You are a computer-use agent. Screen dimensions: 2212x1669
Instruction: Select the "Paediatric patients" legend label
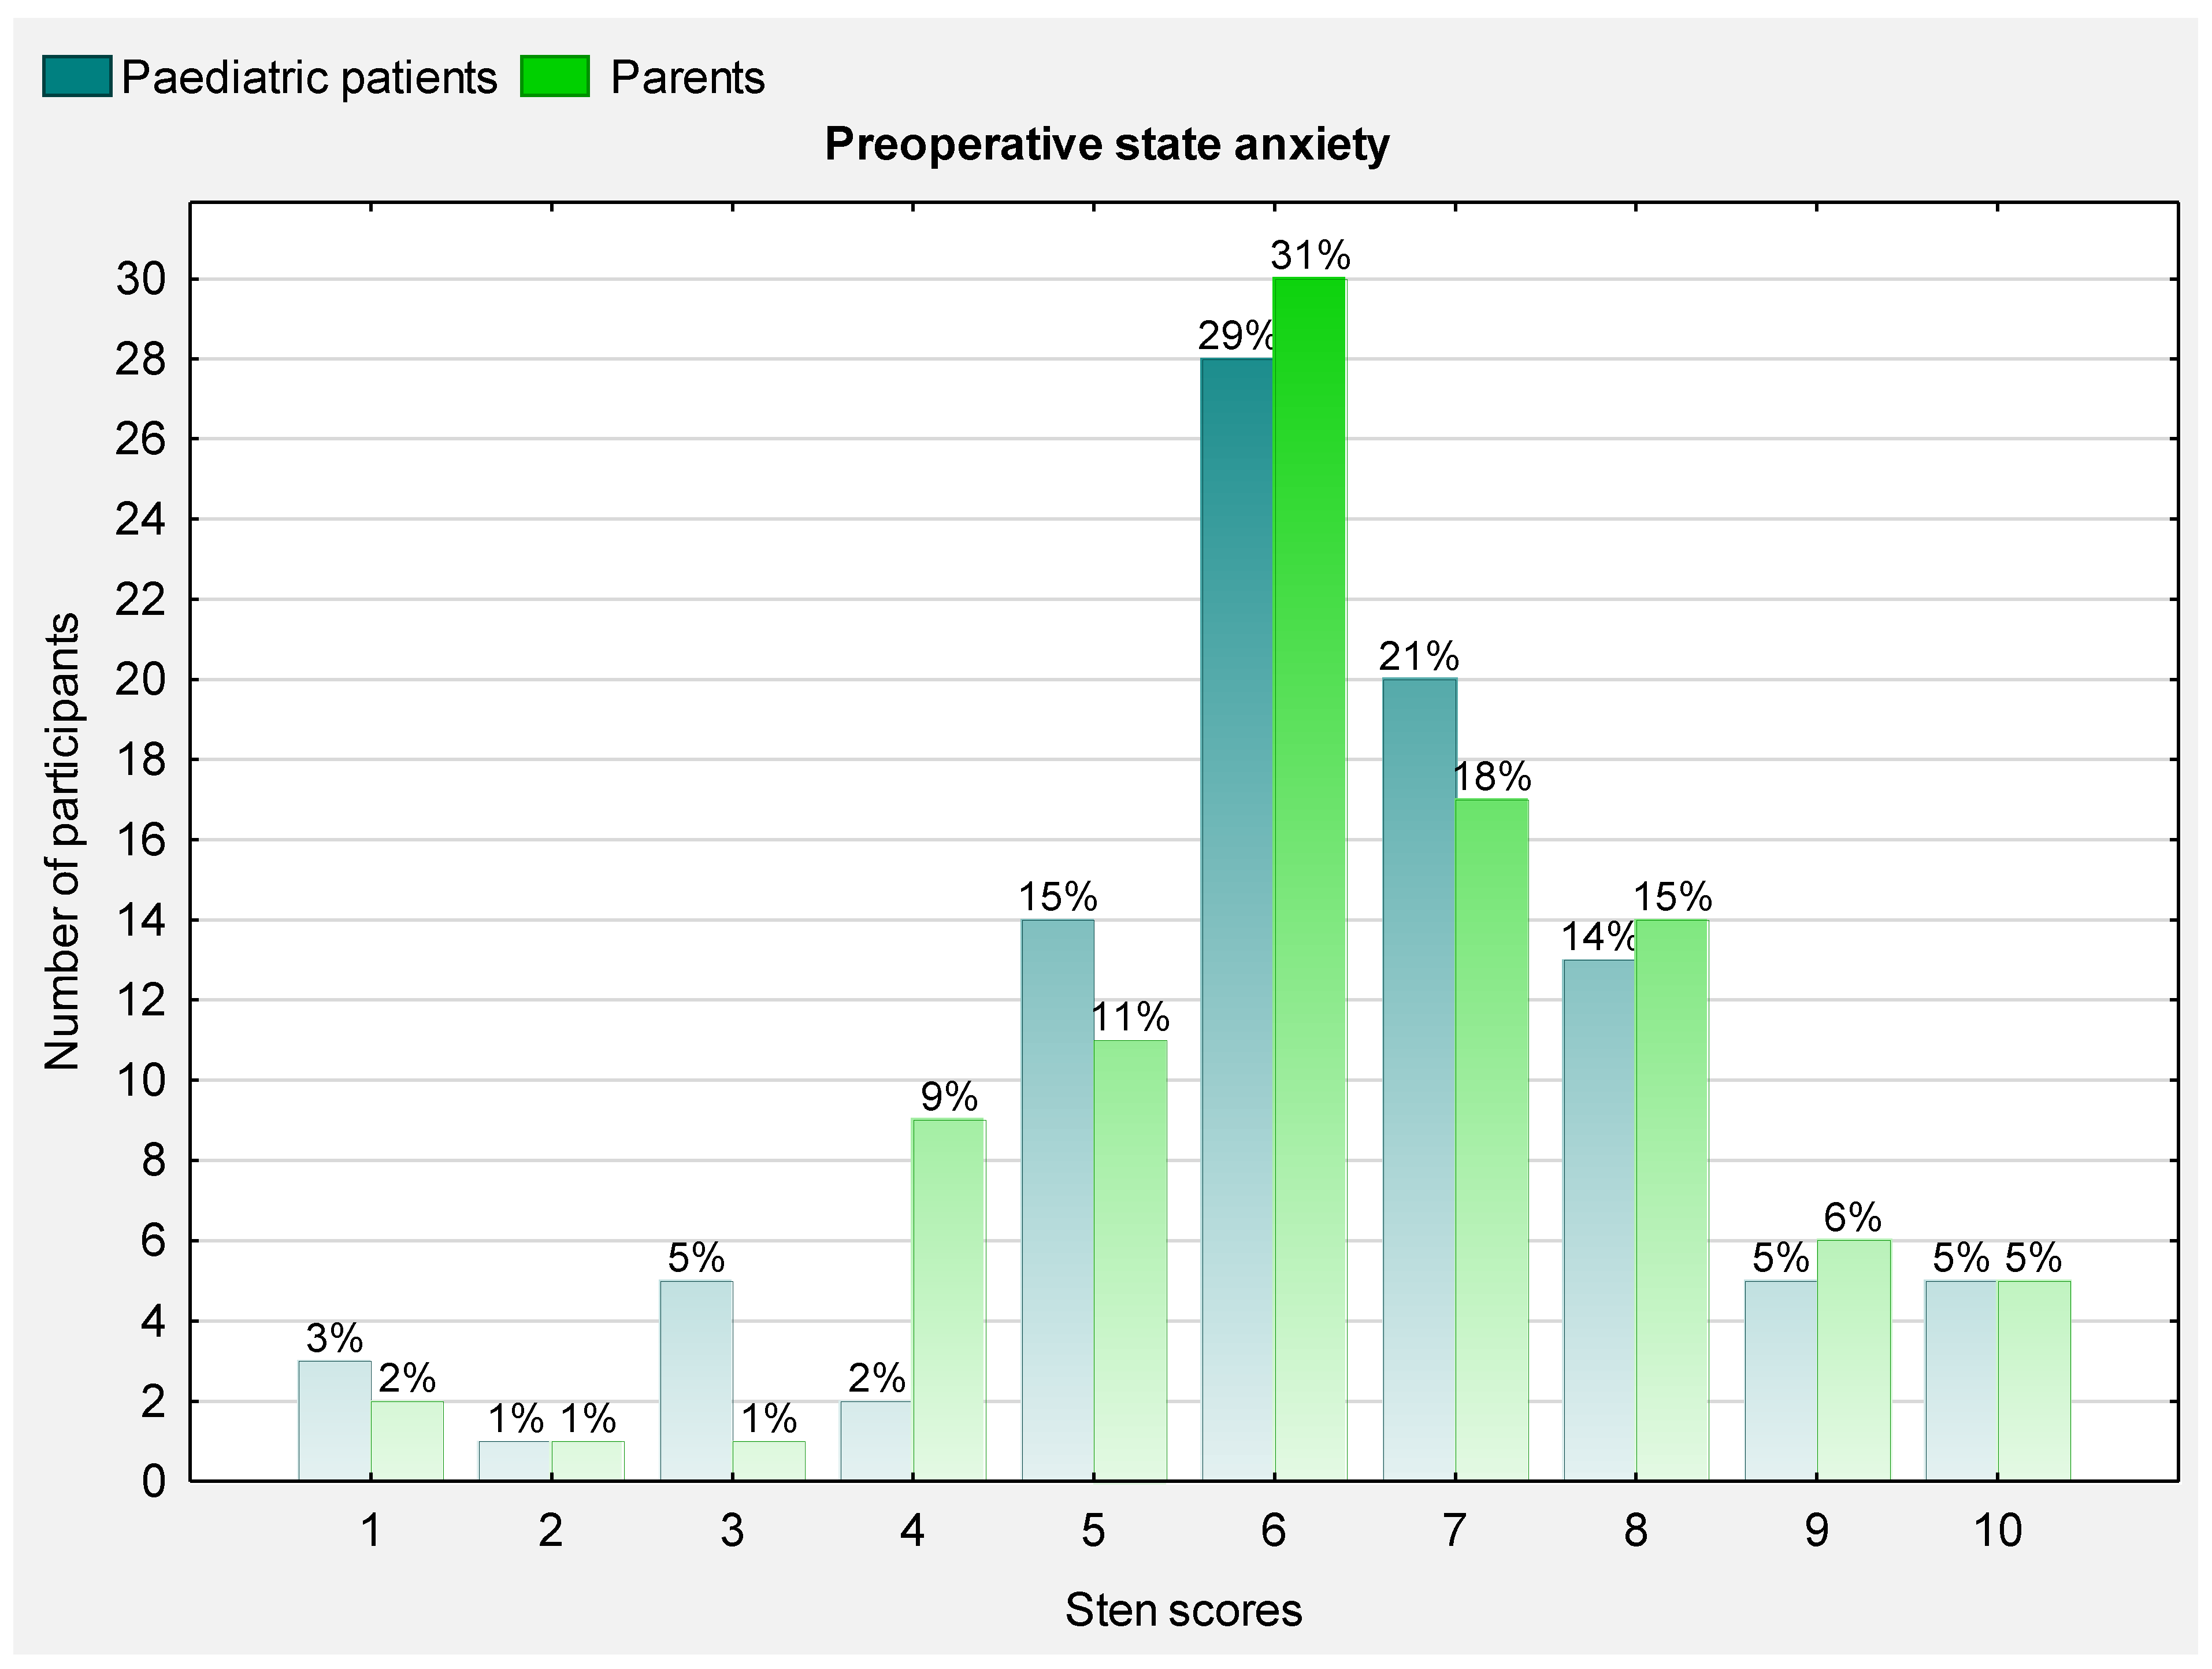click(x=309, y=78)
